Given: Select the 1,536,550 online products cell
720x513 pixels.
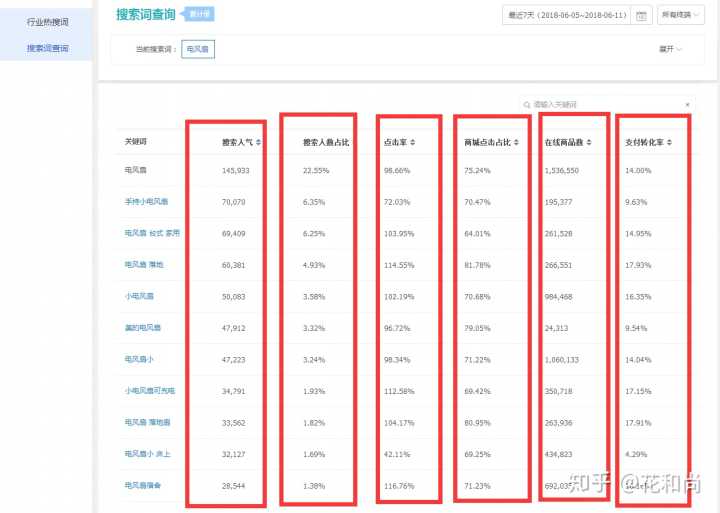Looking at the screenshot, I should coord(562,170).
